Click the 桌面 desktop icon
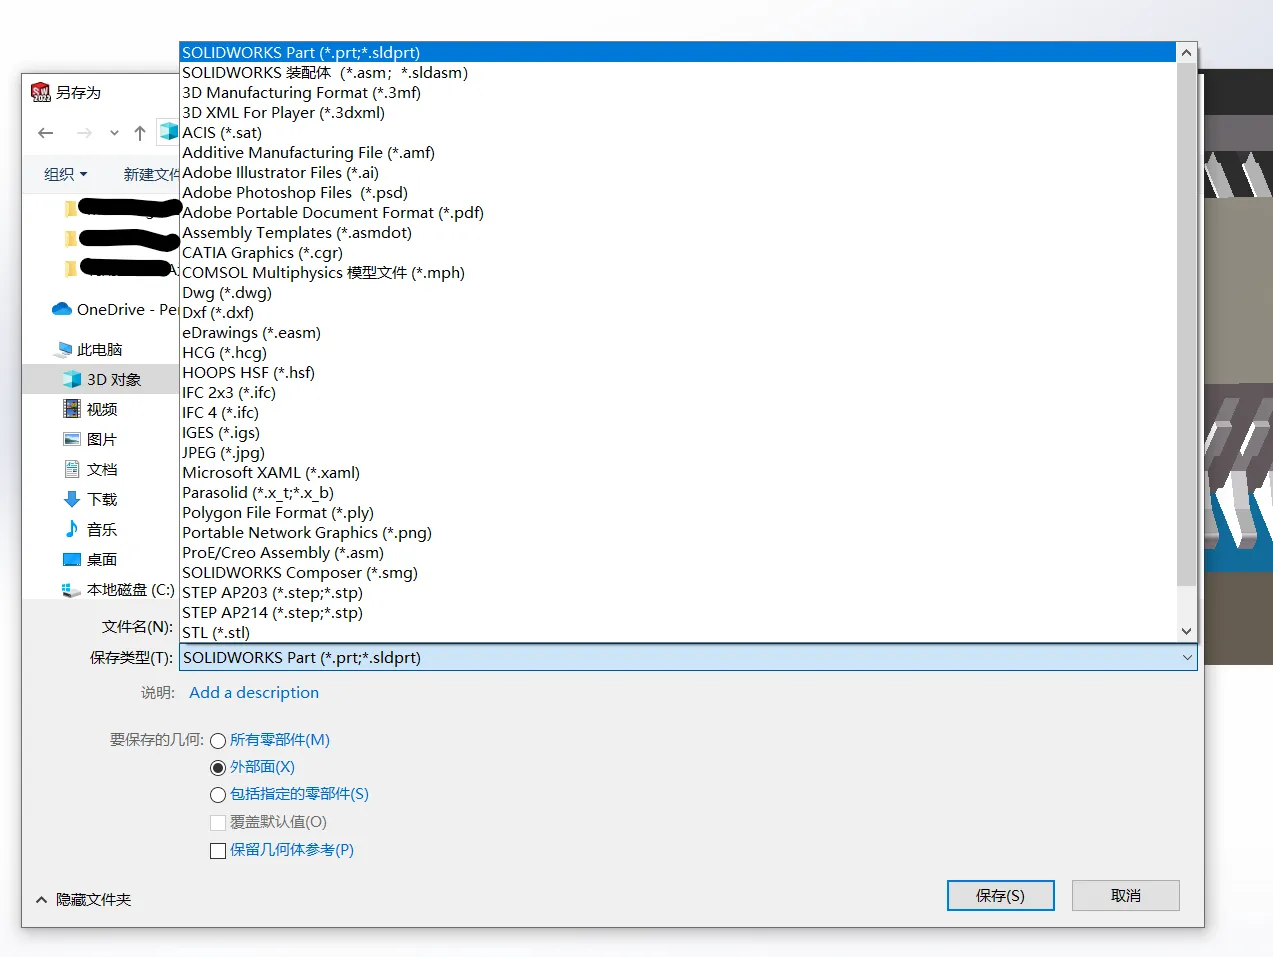1273x957 pixels. point(72,559)
